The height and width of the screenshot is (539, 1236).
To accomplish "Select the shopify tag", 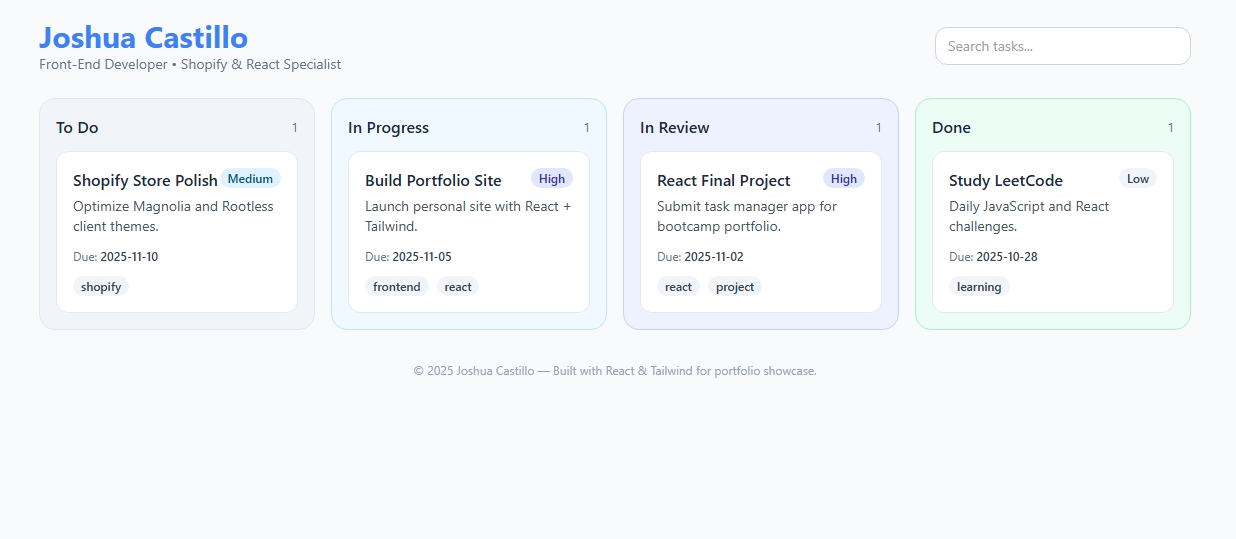I will (101, 287).
